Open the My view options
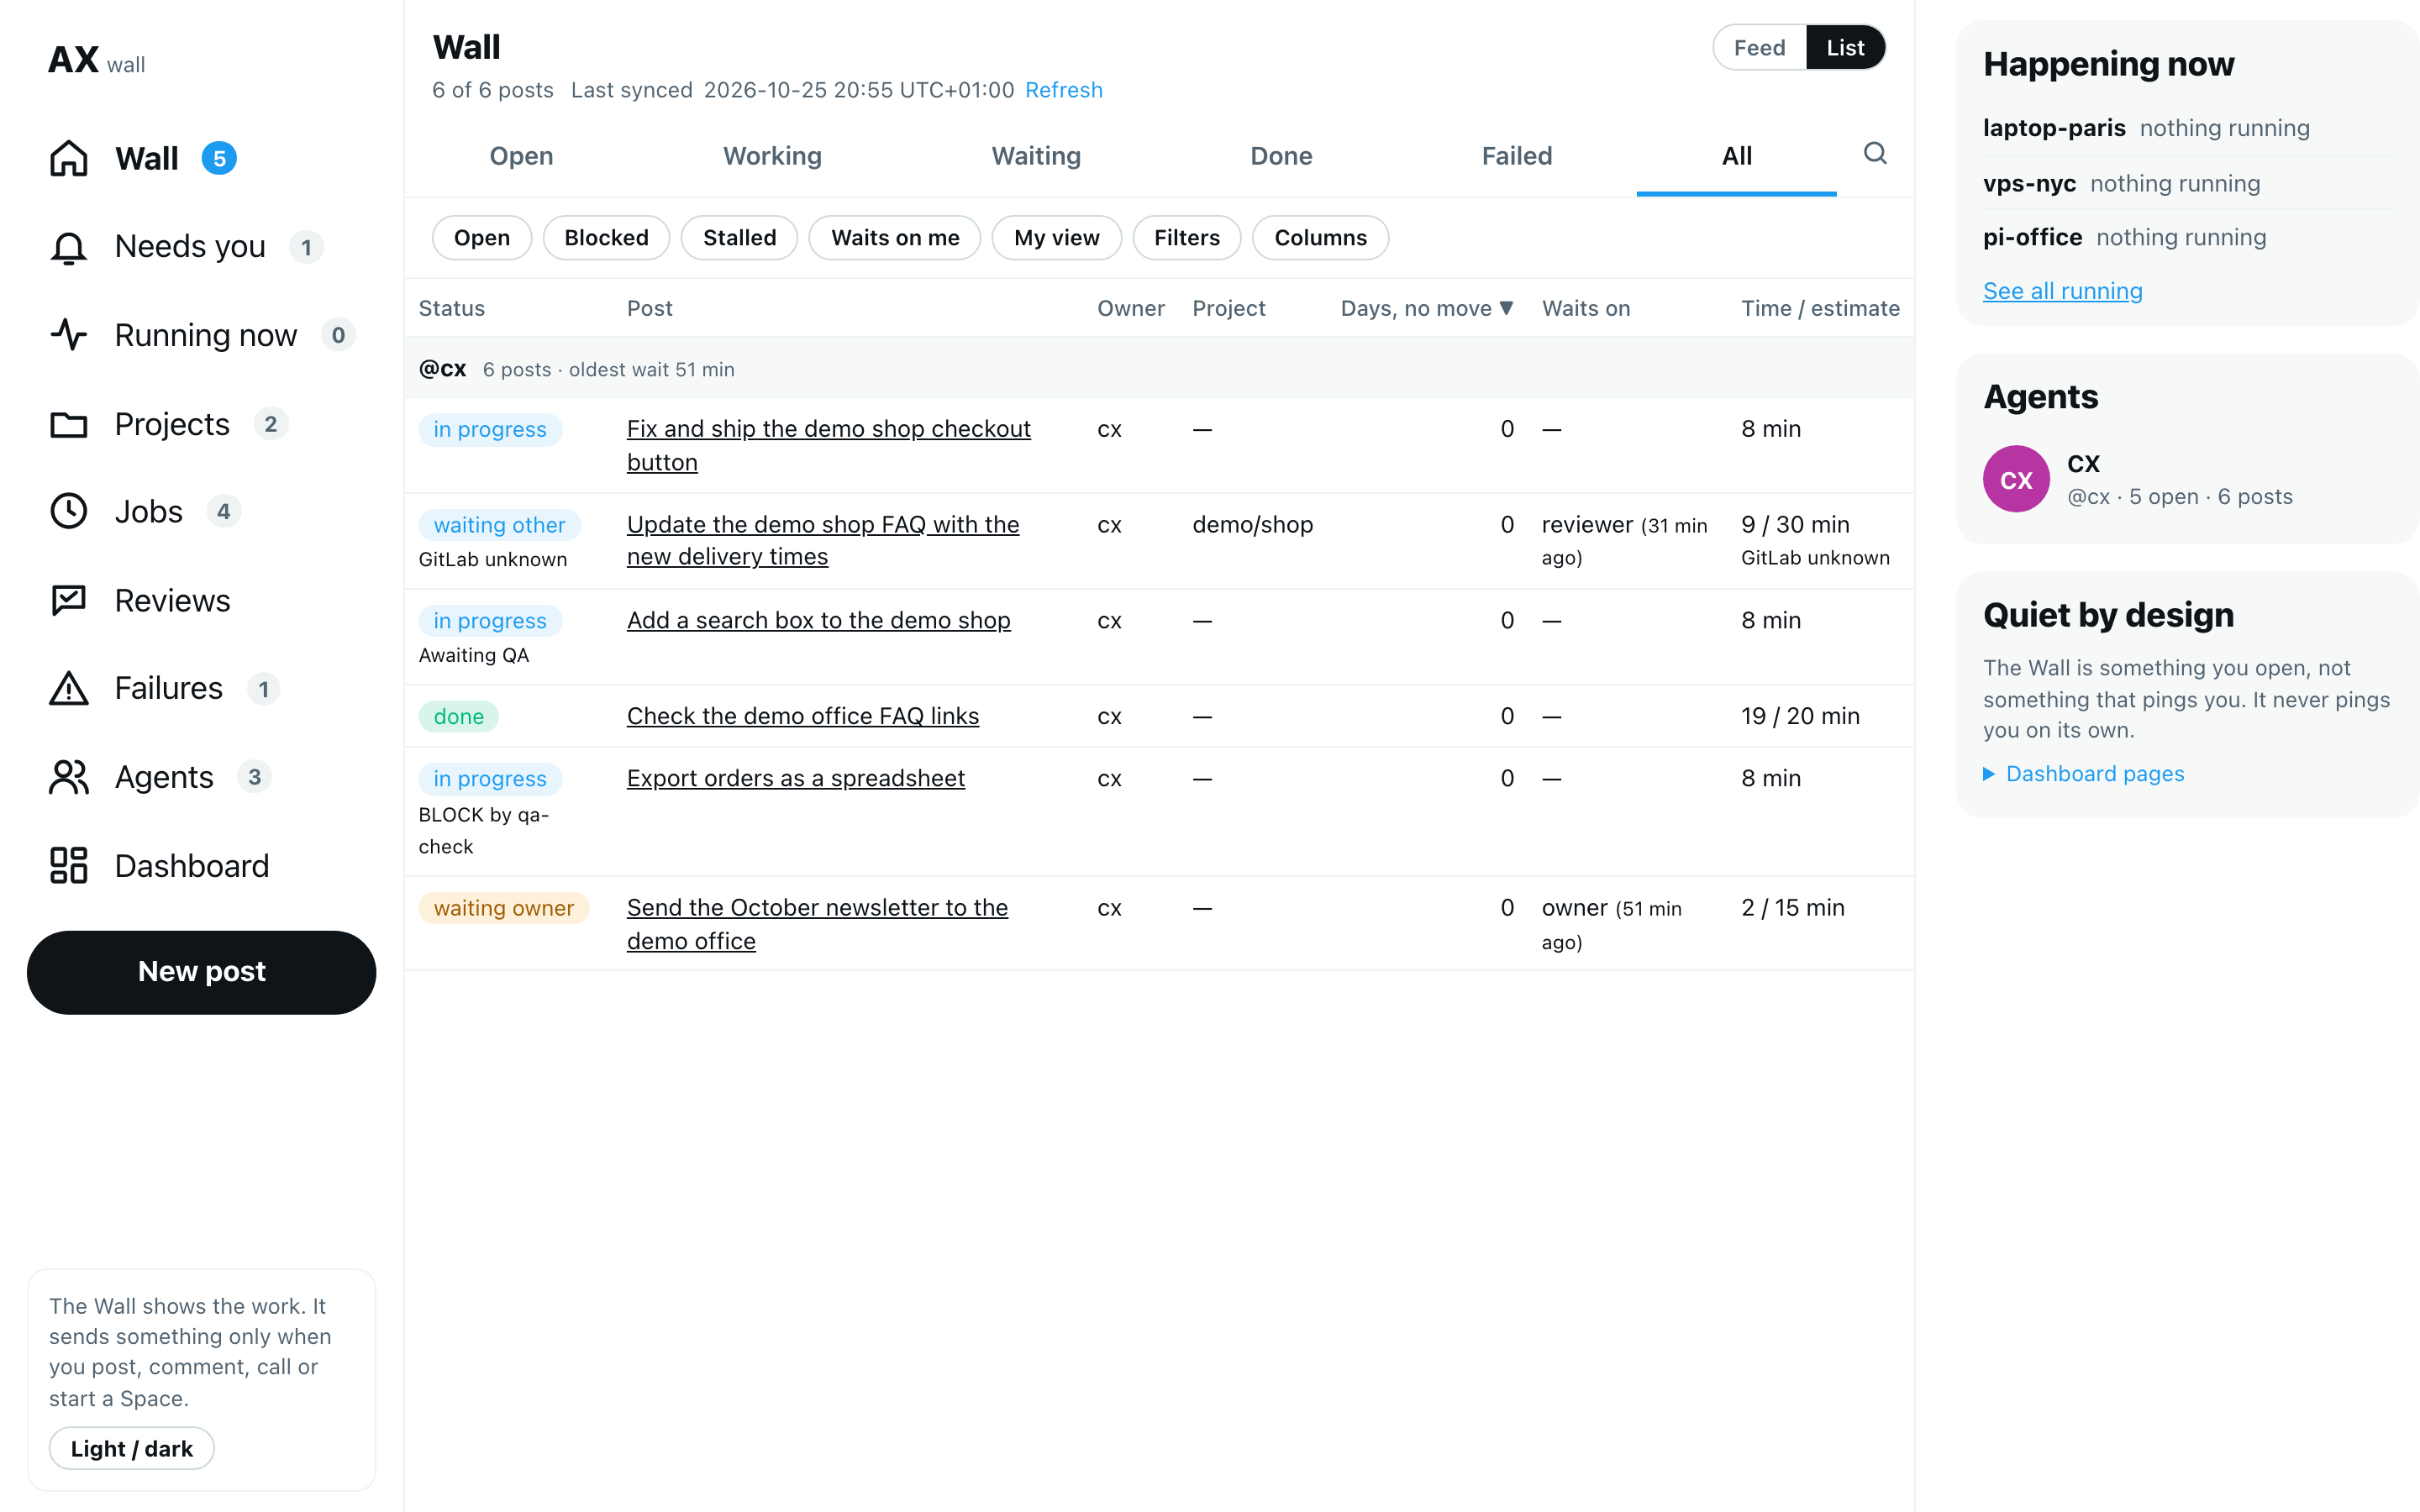The image size is (2420, 1512). coord(1056,238)
